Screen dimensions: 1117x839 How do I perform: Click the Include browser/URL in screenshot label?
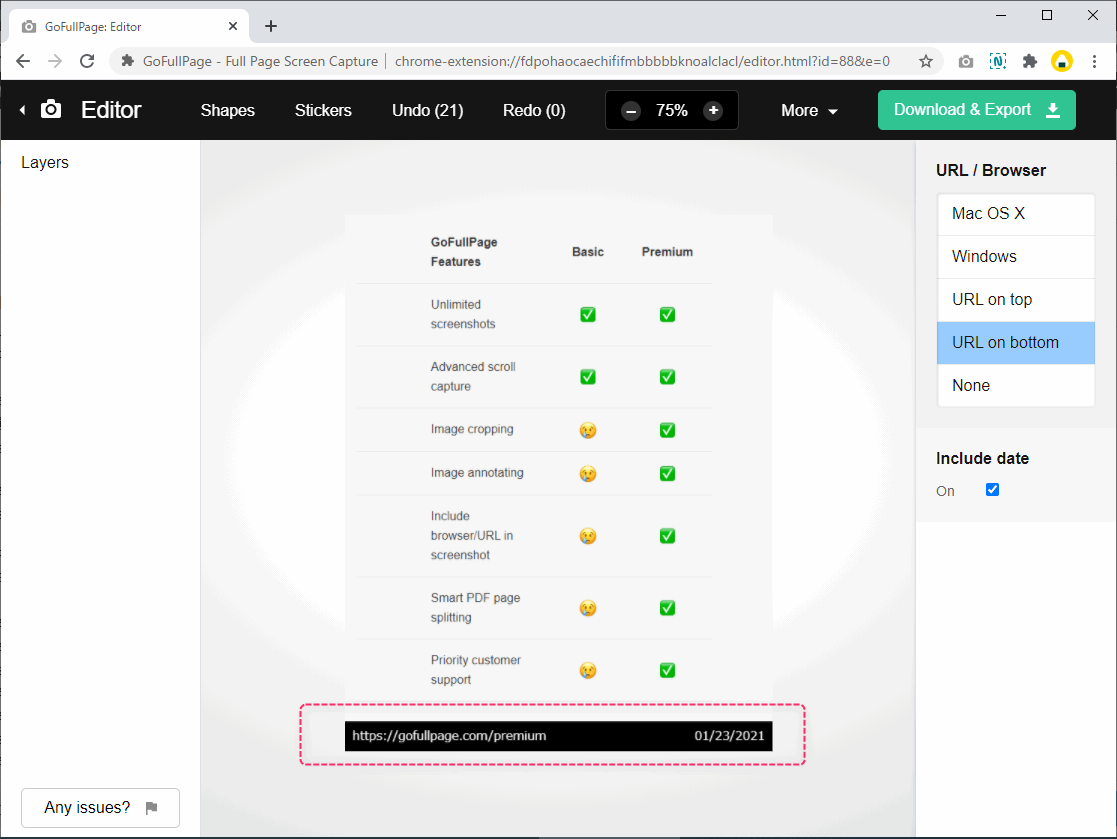click(472, 536)
